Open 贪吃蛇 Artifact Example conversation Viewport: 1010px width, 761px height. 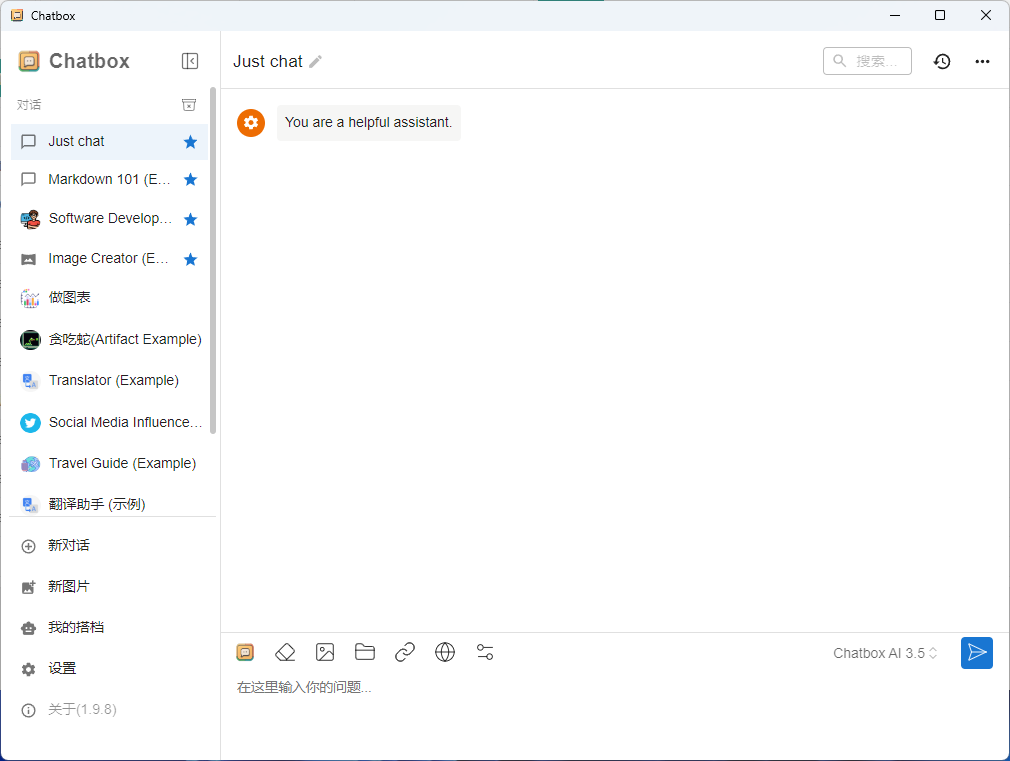coord(110,339)
